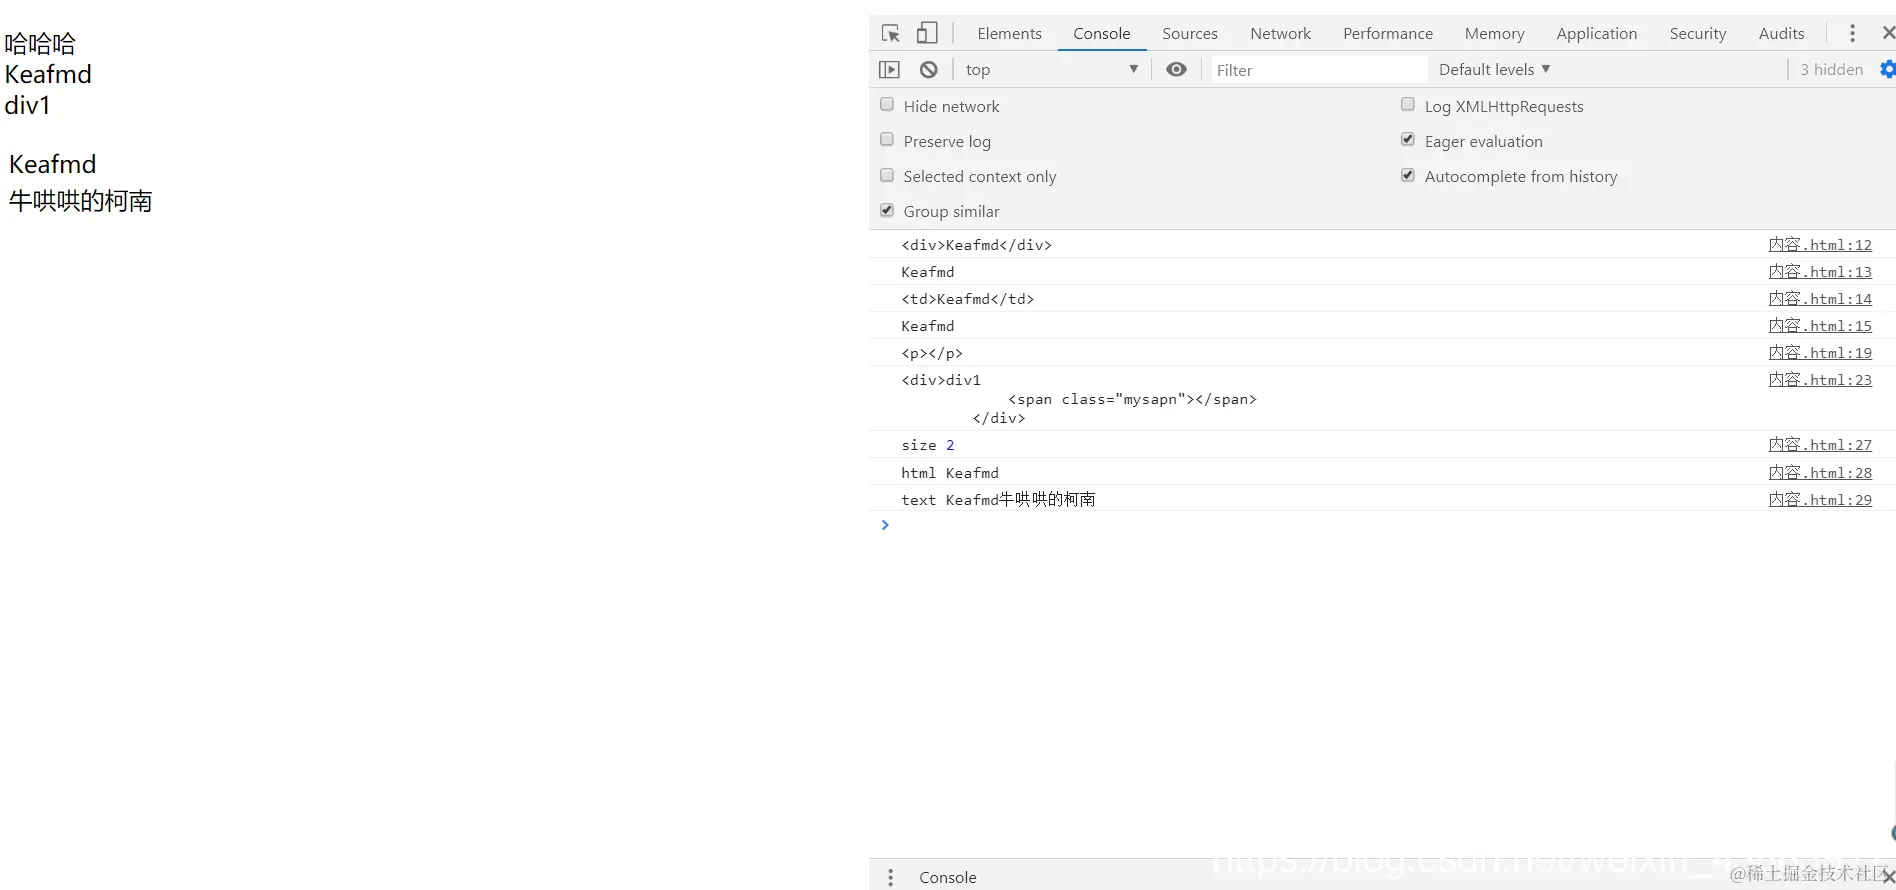Clear the console with the ban icon

coord(929,69)
